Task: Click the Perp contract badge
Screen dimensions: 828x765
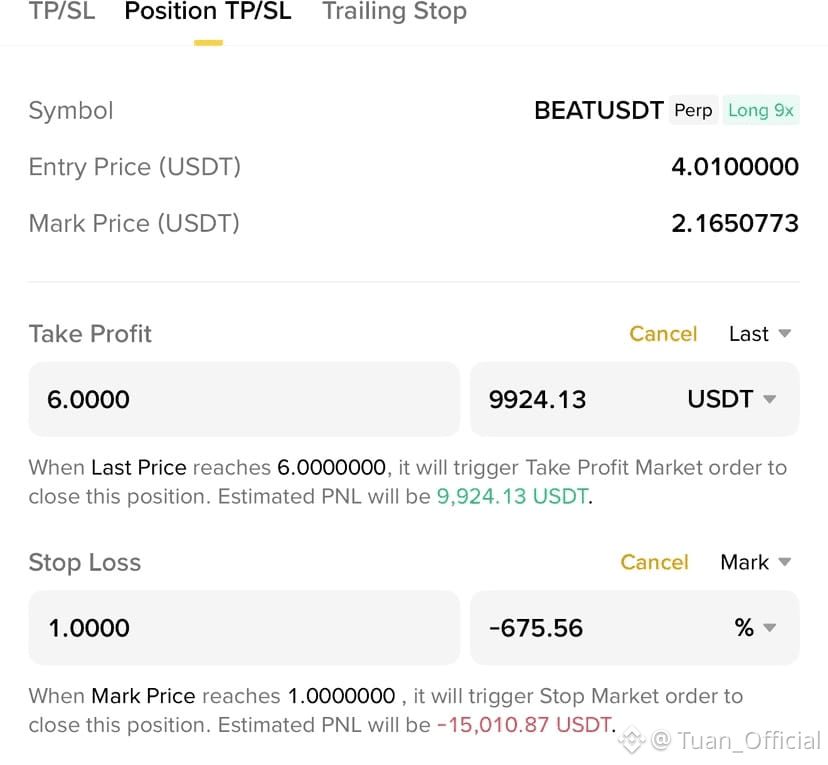Action: (693, 110)
